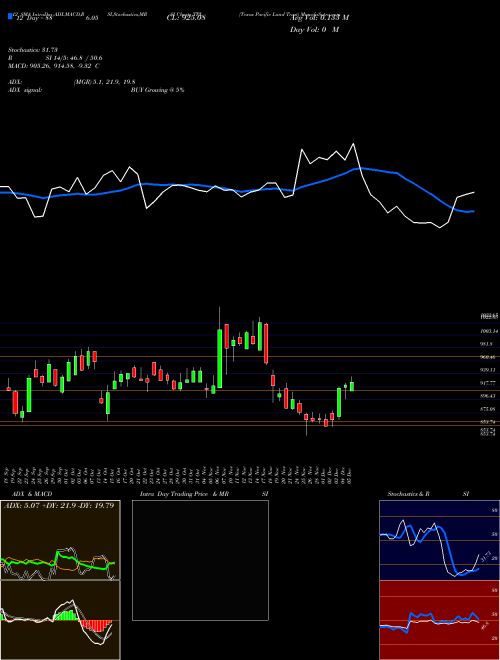Image resolution: width=500 pixels, height=660 pixels.
Task: Click the 'MACD: 905.26, 914.58, -9.32 C' line
Action: tap(54, 66)
